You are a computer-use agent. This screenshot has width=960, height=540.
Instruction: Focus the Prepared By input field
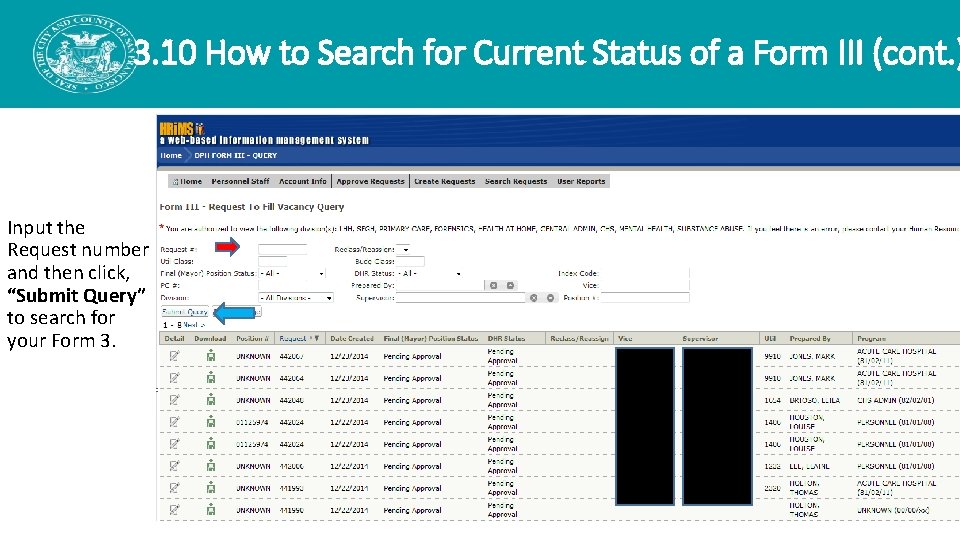point(440,286)
